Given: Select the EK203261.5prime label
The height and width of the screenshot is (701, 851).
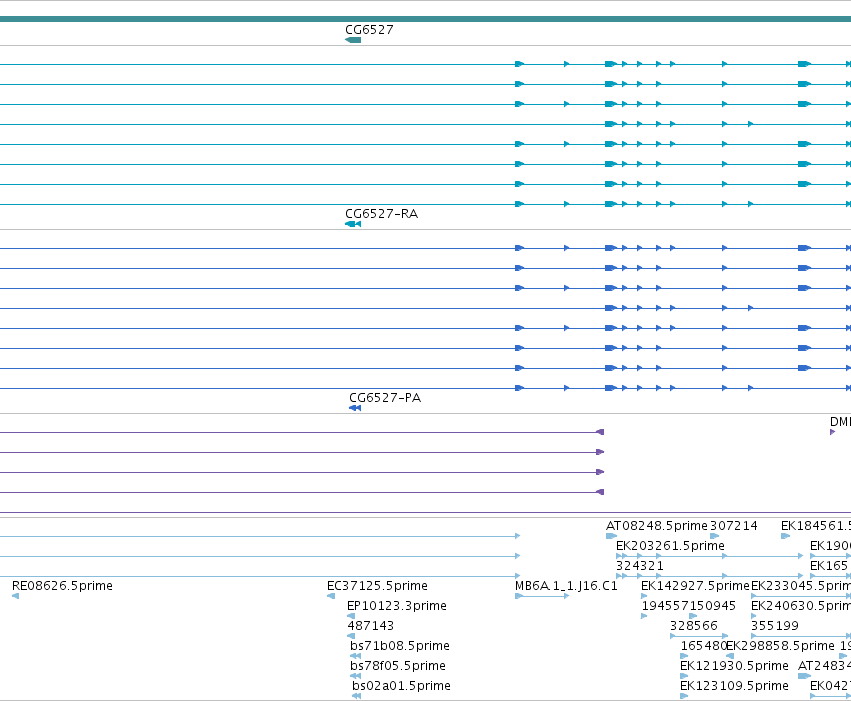Looking at the screenshot, I should (670, 546).
